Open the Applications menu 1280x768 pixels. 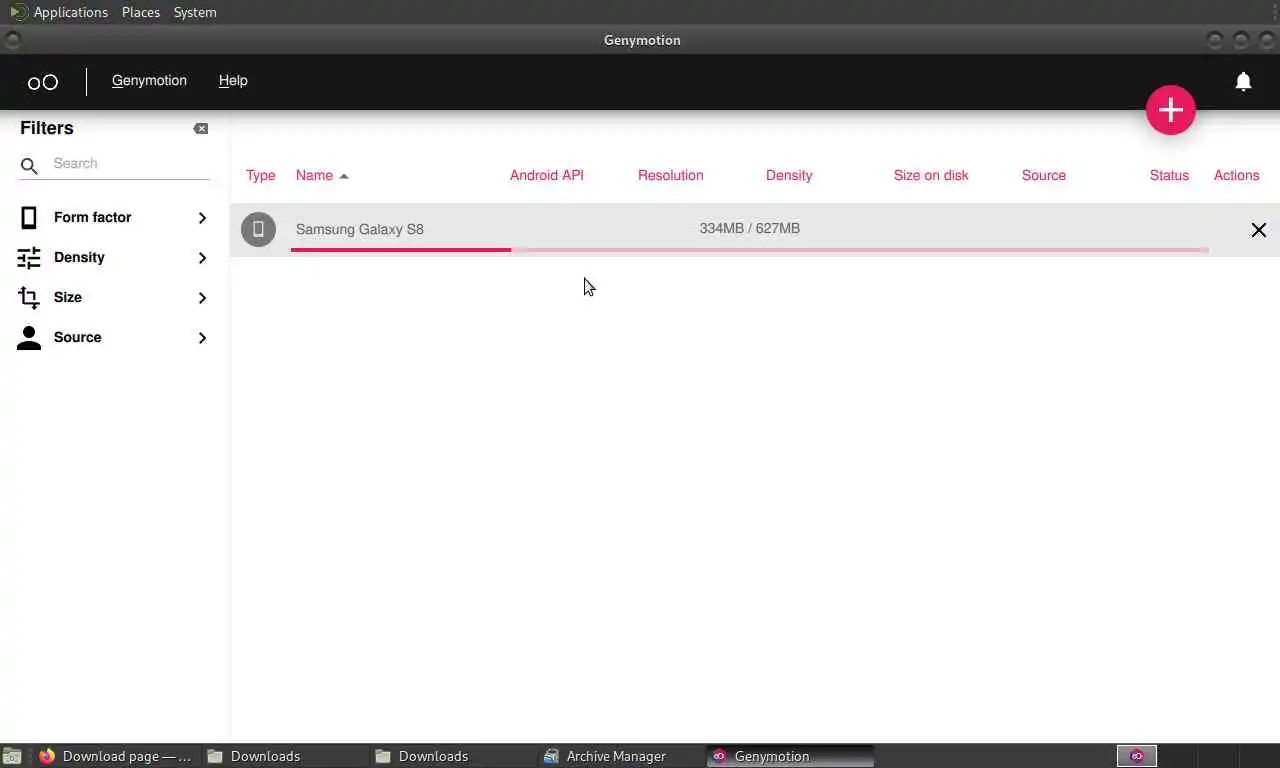[70, 12]
